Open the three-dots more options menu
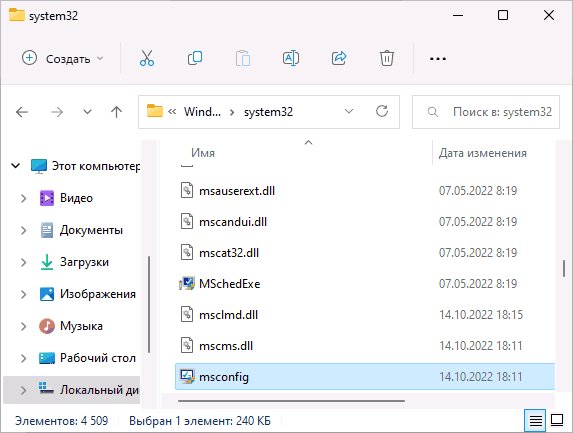 [x=437, y=59]
